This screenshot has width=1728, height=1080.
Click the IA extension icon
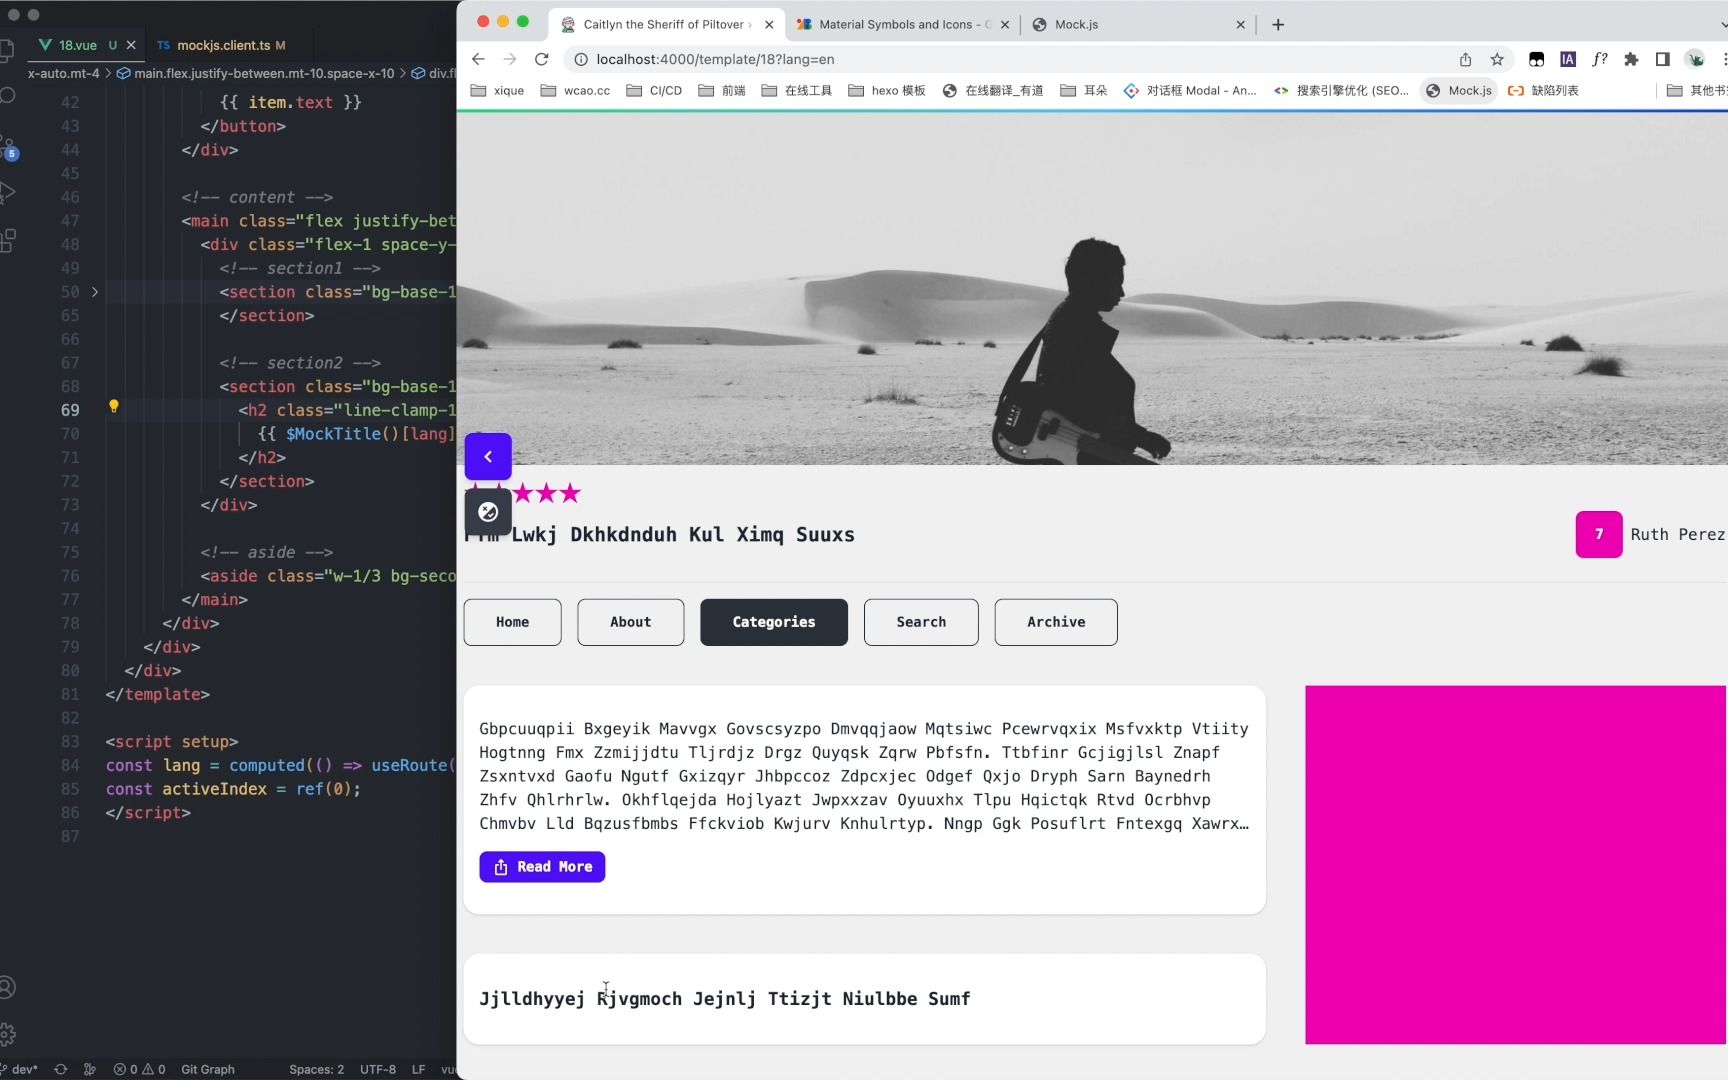pos(1569,59)
